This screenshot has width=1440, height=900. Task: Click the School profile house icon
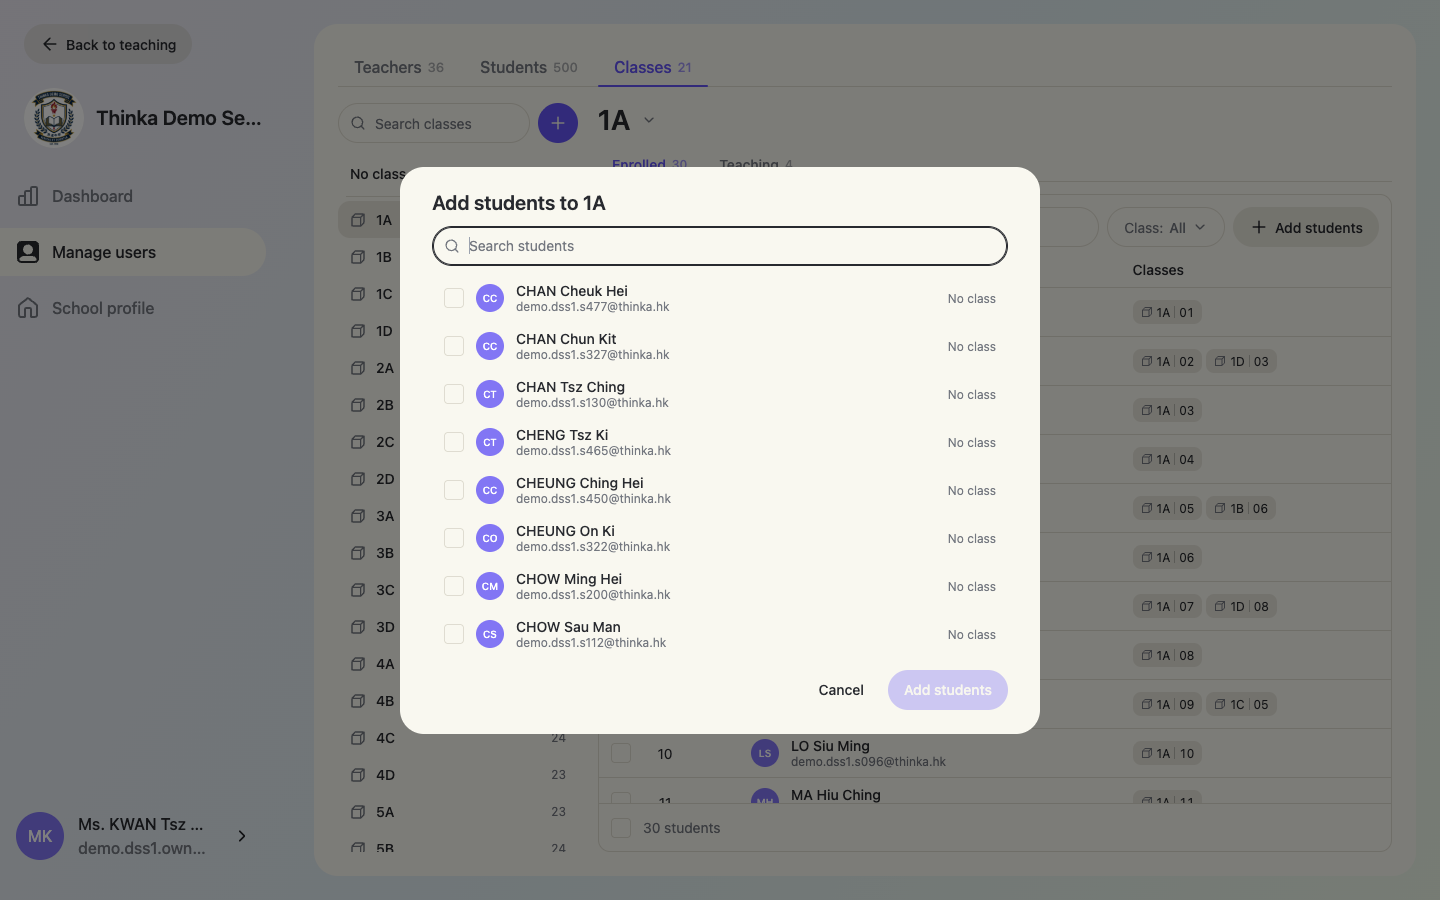point(28,308)
